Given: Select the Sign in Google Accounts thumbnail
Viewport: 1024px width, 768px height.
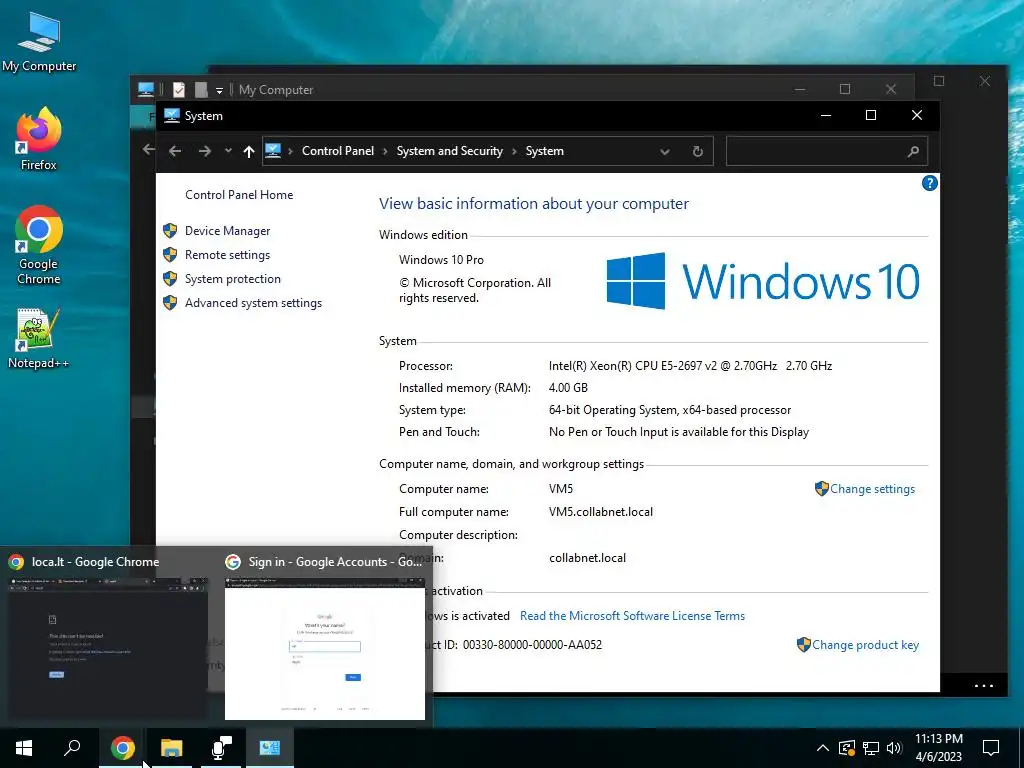Looking at the screenshot, I should pos(325,637).
